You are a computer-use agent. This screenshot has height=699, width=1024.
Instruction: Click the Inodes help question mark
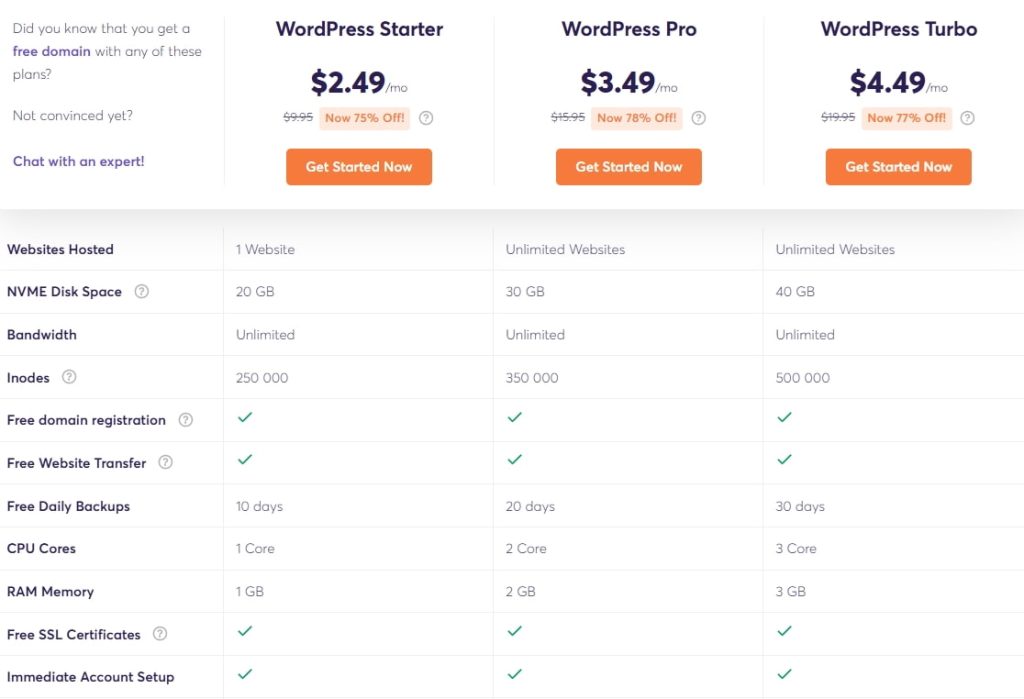point(69,378)
